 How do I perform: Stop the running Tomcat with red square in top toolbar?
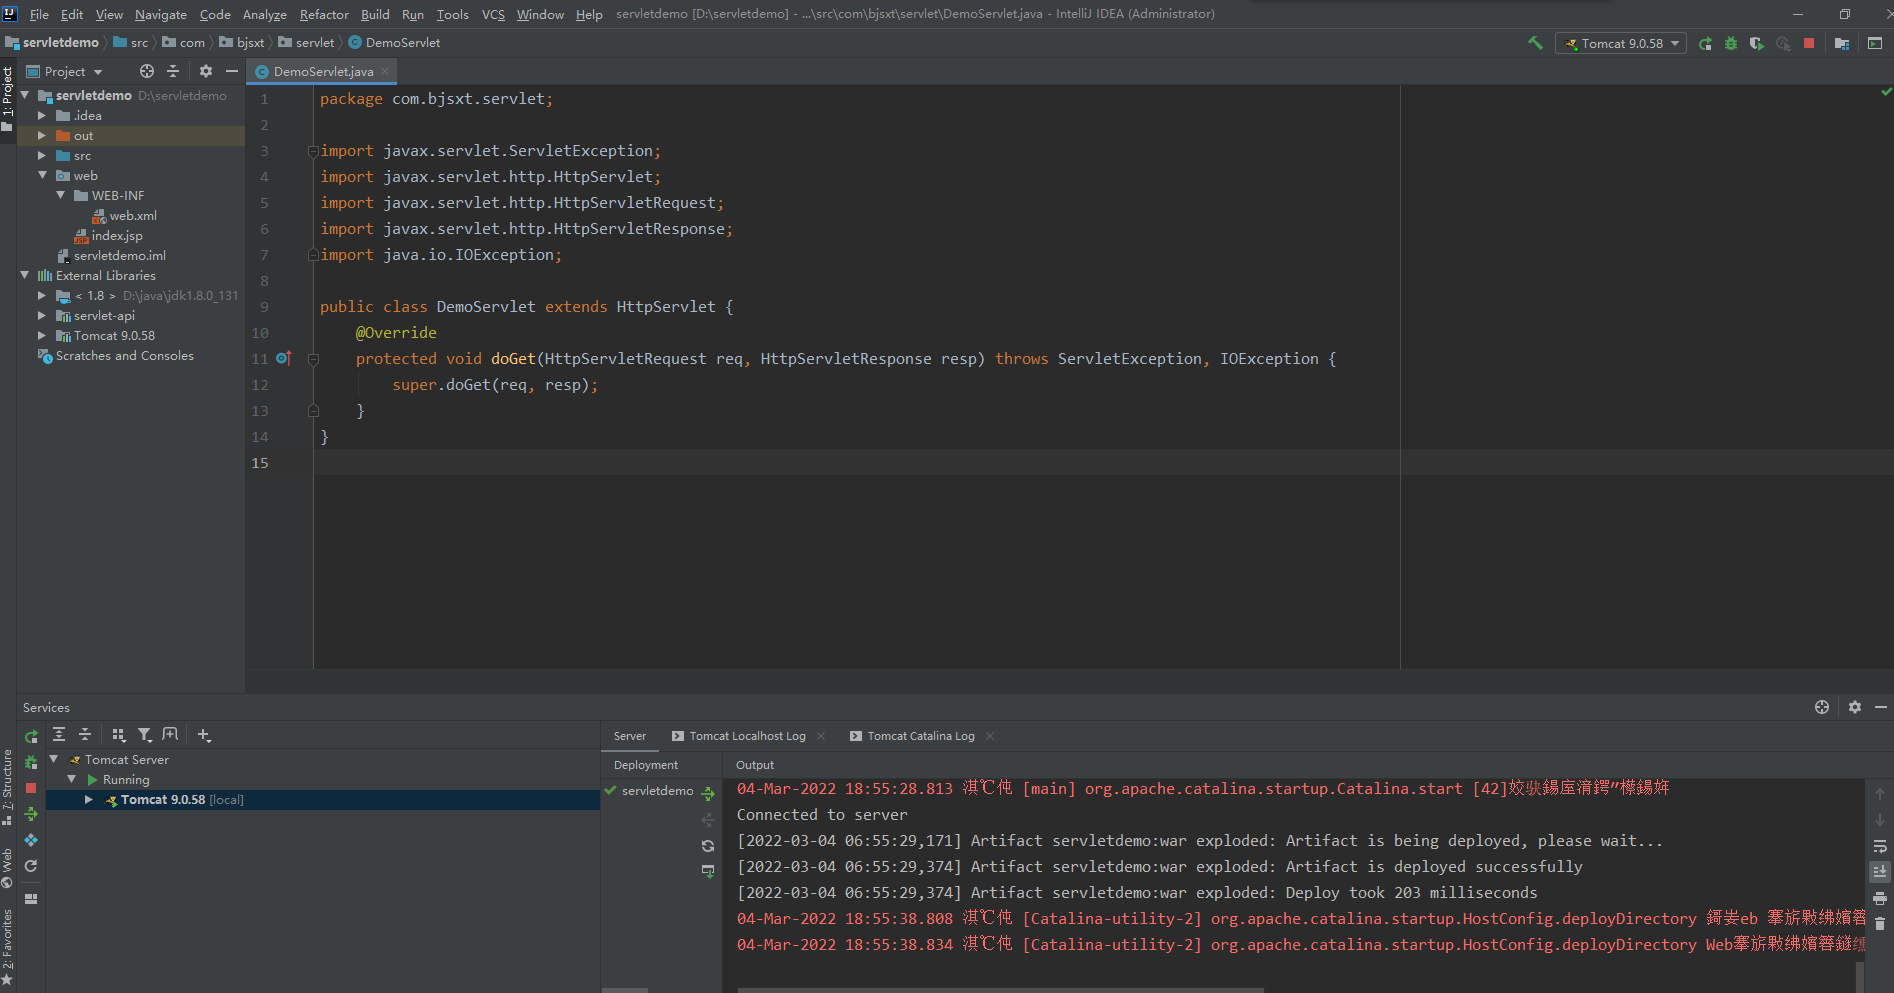[1809, 43]
